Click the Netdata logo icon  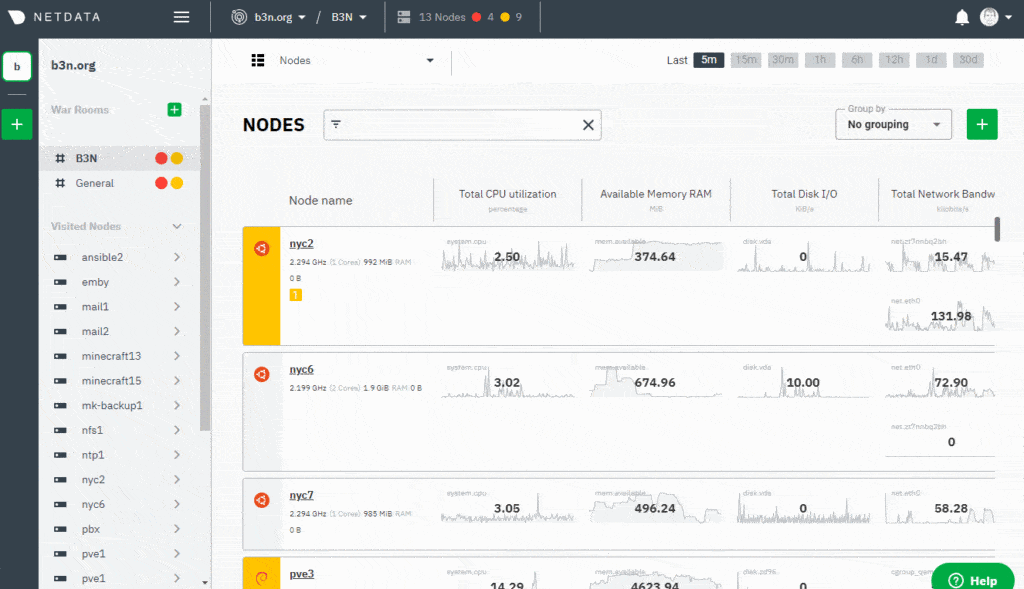tap(16, 17)
